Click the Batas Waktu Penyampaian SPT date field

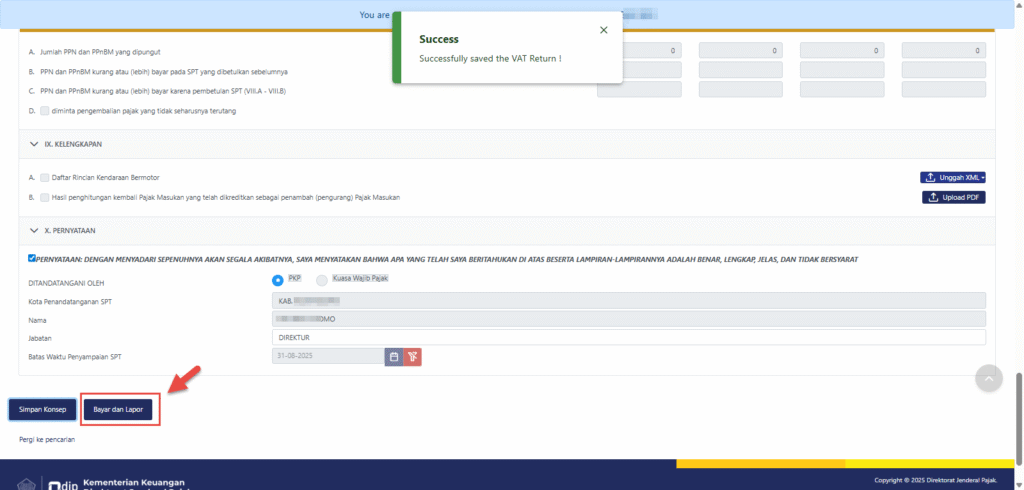tap(327, 356)
